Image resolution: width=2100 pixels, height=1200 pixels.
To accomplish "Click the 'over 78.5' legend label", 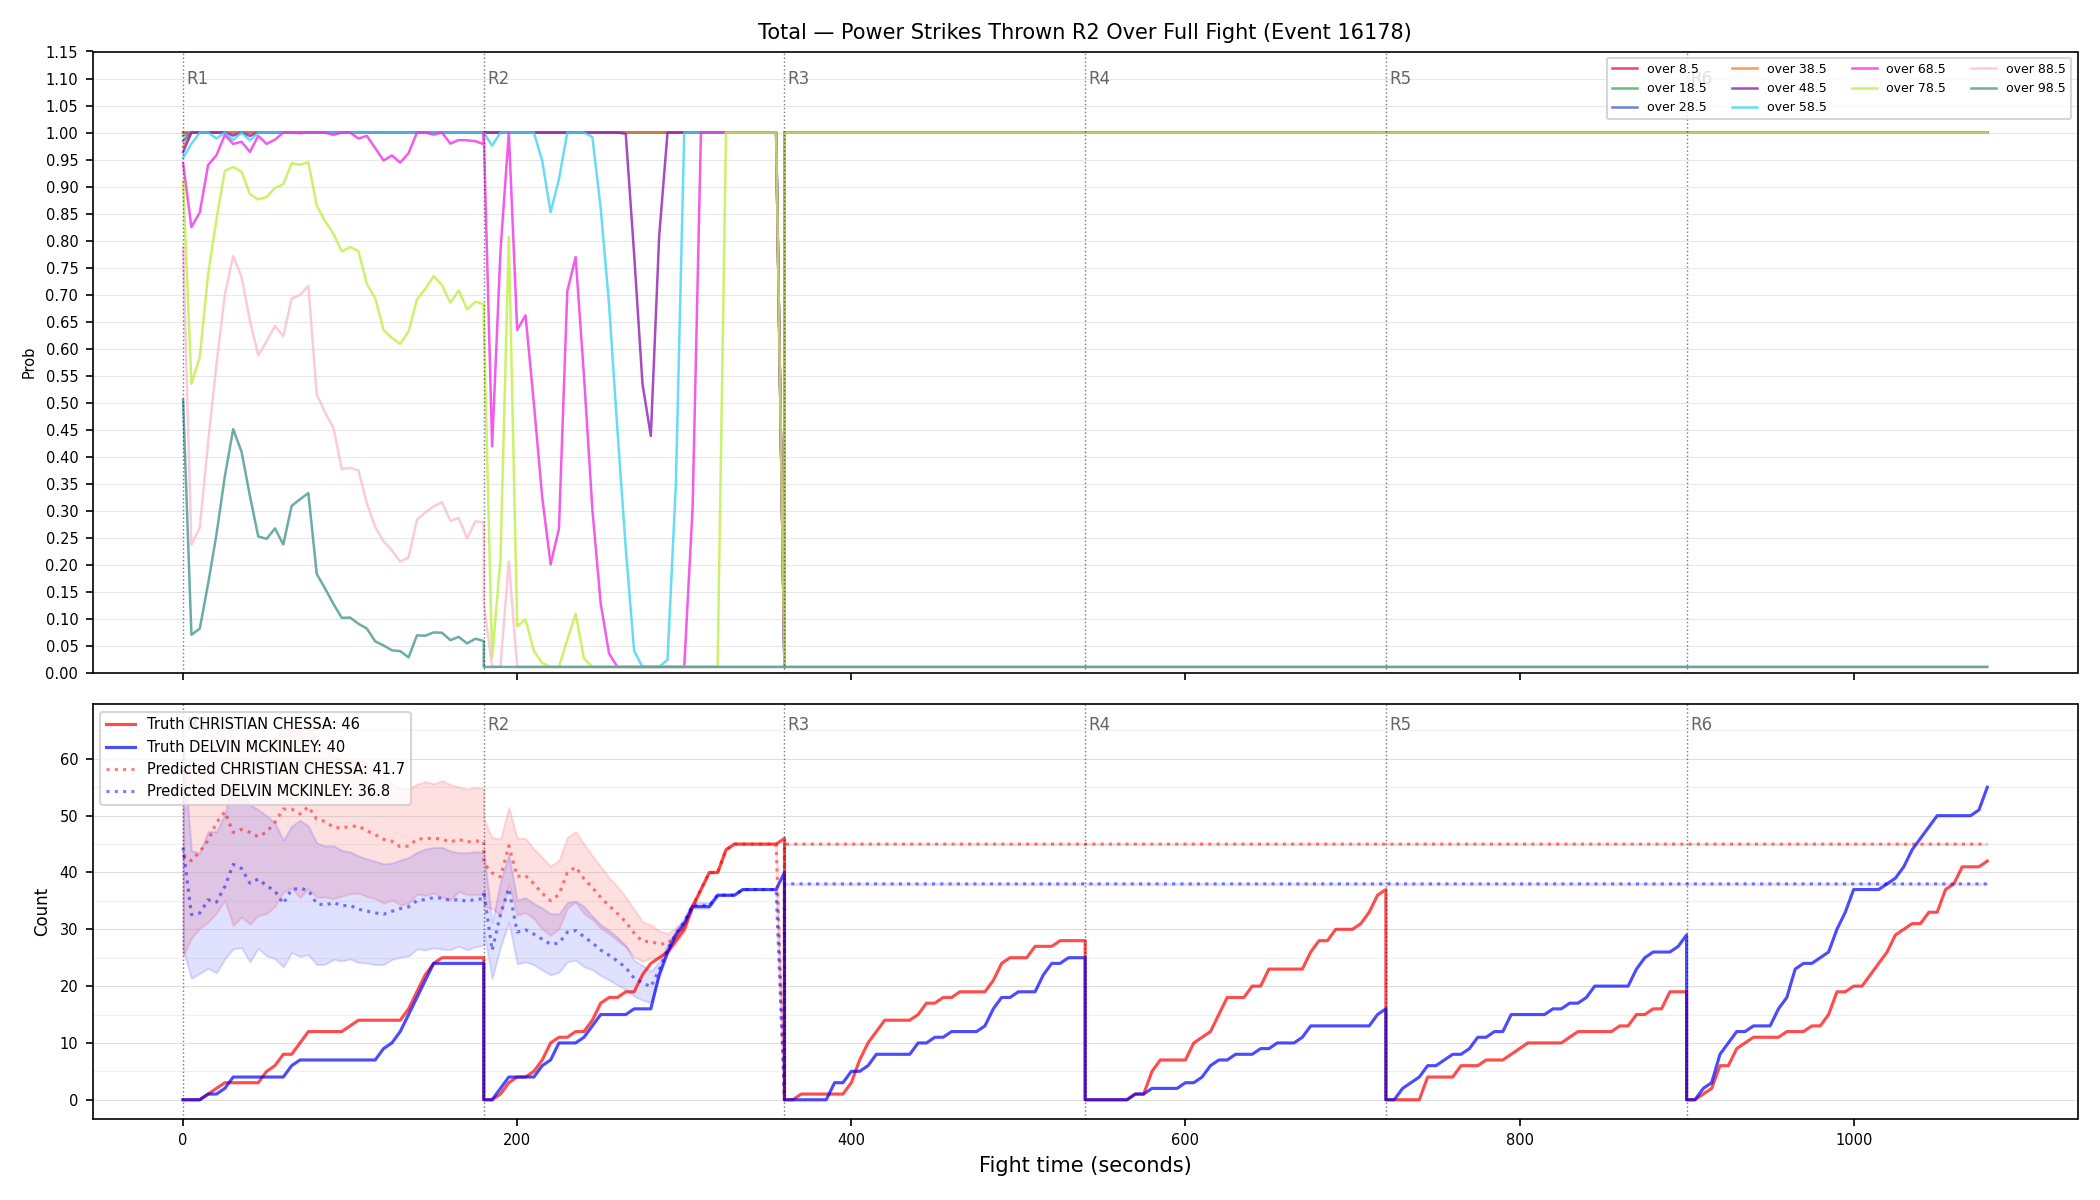I will (1915, 88).
